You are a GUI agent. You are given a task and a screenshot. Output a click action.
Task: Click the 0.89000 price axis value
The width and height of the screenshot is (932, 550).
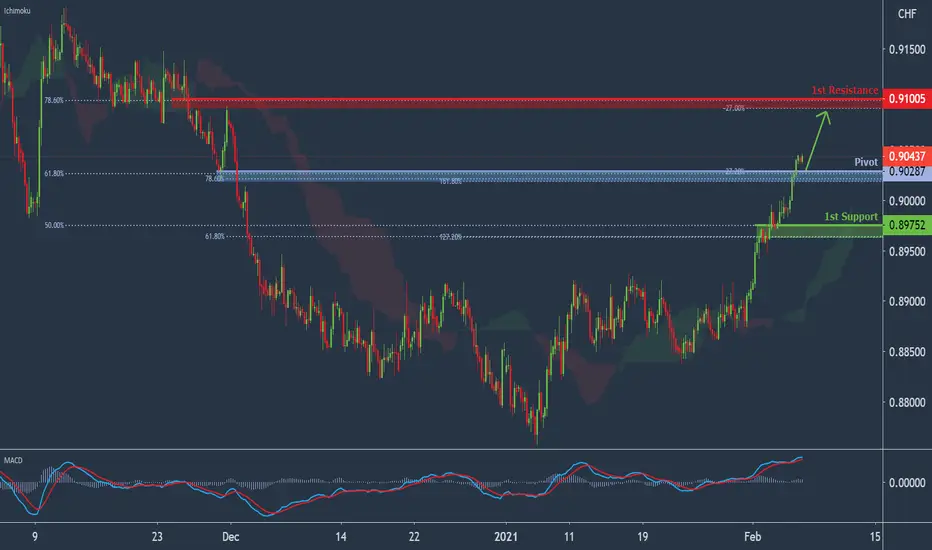(x=907, y=301)
